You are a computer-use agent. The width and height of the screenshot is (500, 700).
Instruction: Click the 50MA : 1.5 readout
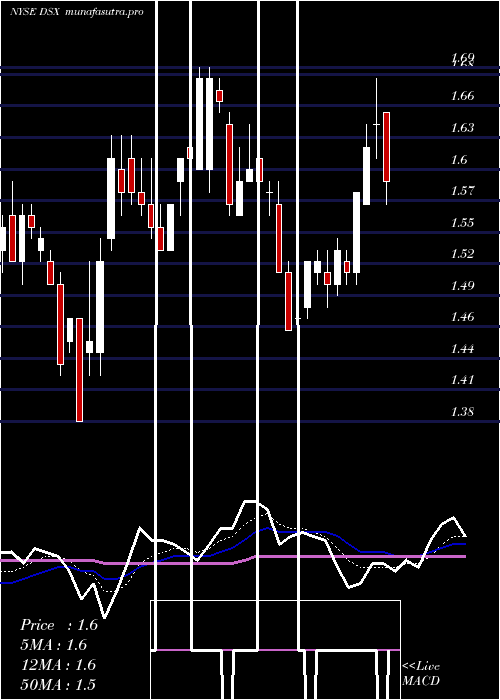point(58,684)
